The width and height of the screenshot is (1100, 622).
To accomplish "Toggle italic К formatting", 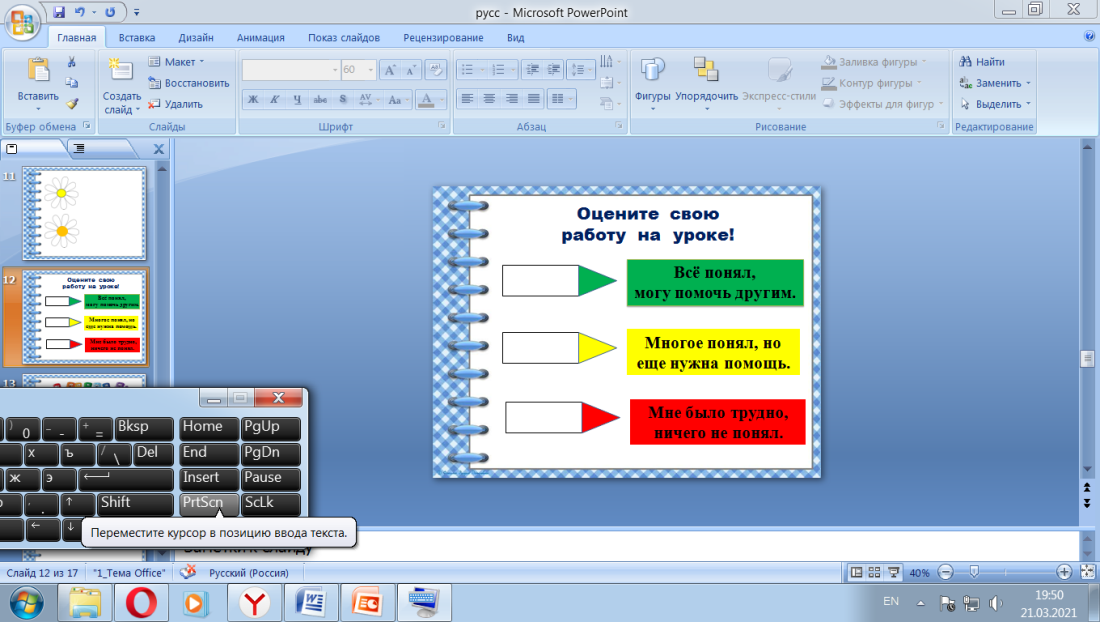I will pyautogui.click(x=275, y=99).
